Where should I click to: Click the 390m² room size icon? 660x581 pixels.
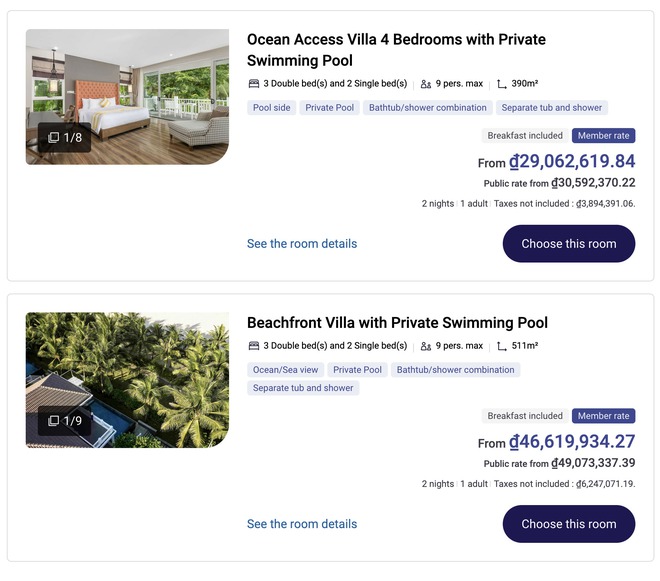click(x=502, y=84)
